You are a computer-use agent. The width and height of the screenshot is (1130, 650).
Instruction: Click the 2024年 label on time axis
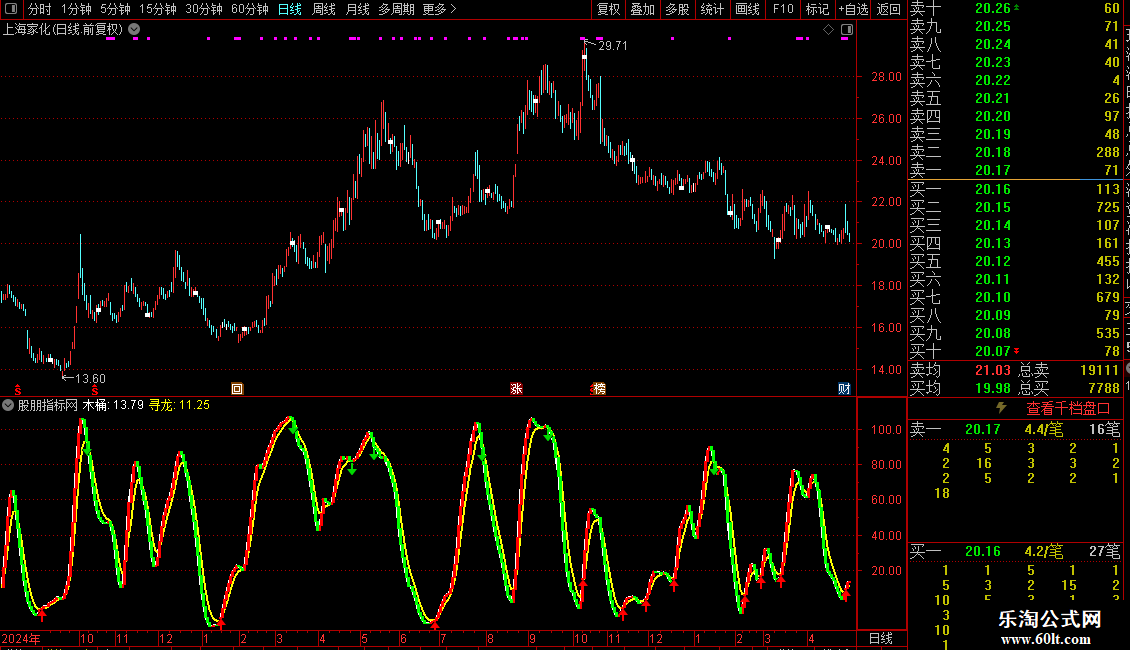[21, 638]
